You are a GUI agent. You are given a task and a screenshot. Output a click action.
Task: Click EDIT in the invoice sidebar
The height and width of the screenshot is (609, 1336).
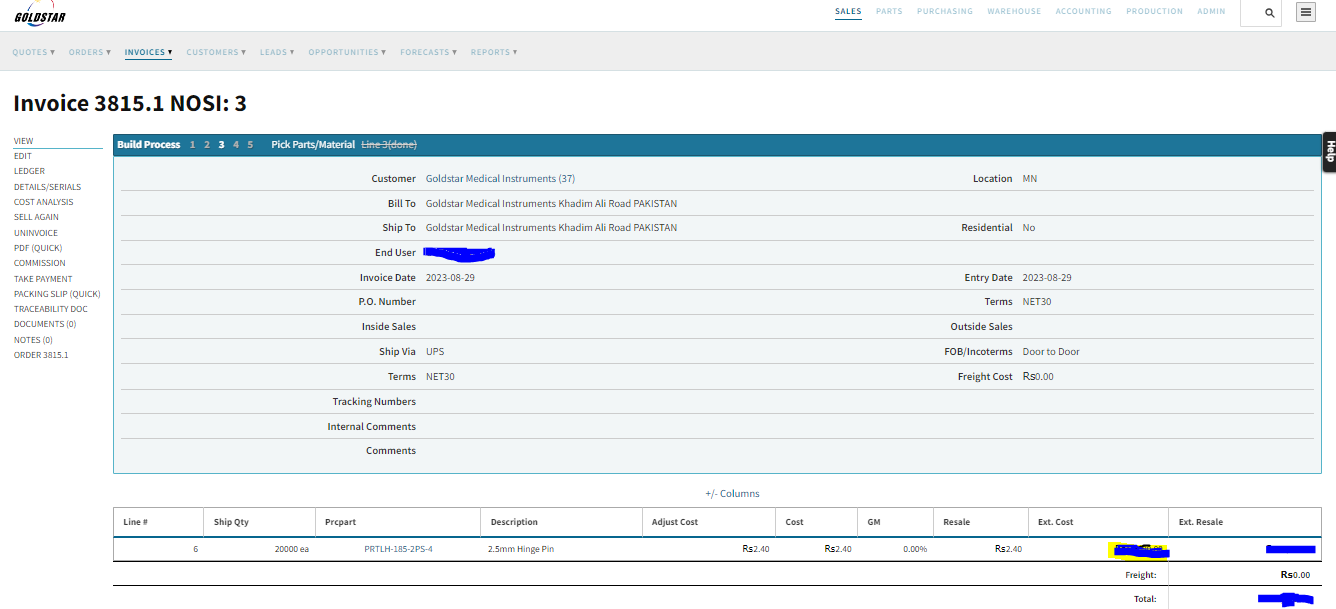click(x=23, y=156)
